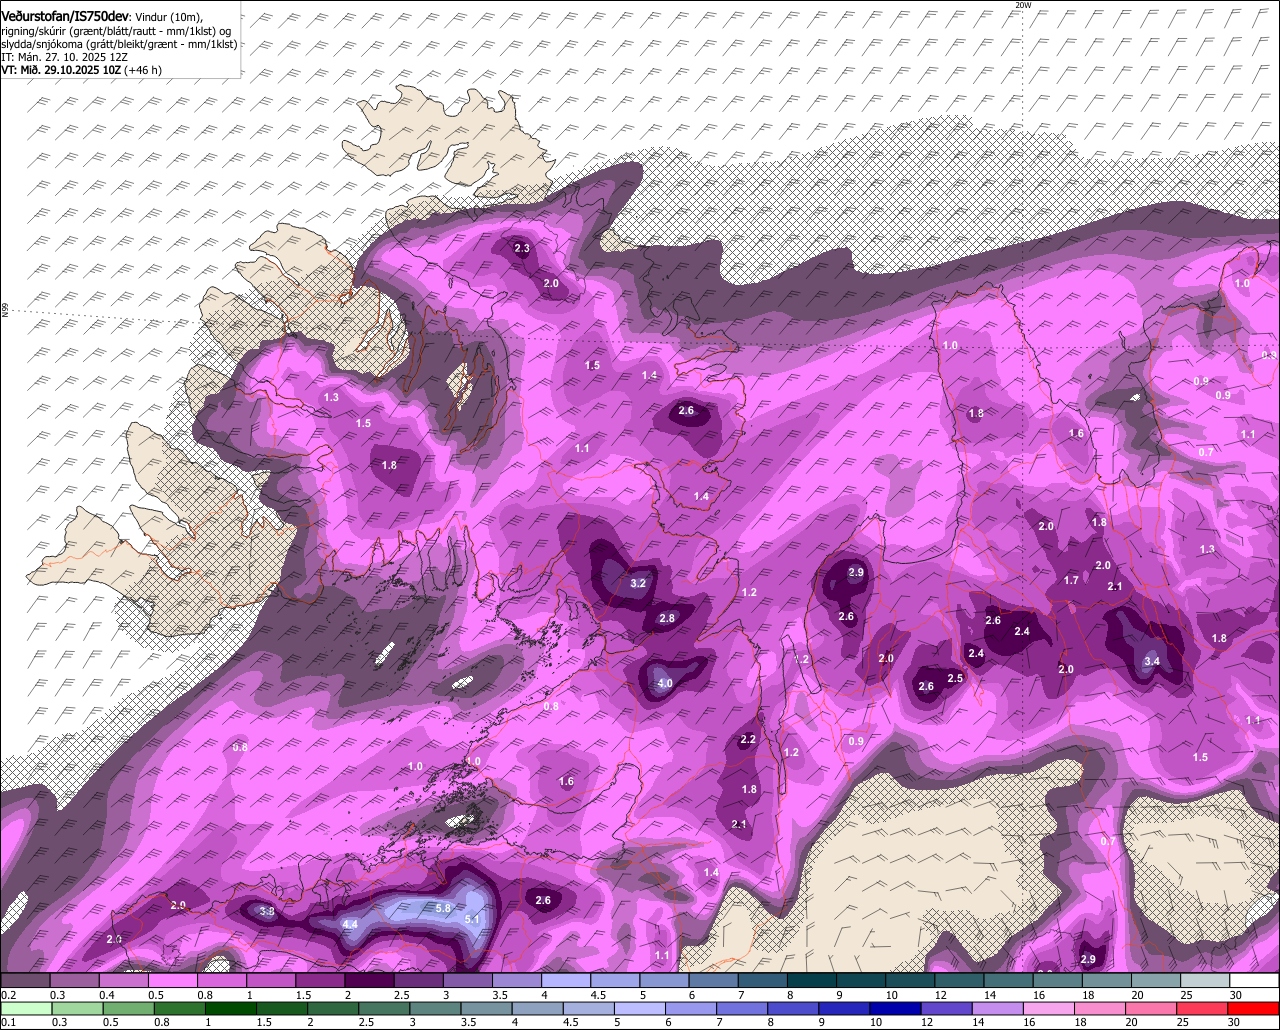Click the pale green 0.1 swatch in lower legend
The image size is (1280, 1030).
[x=25, y=1007]
